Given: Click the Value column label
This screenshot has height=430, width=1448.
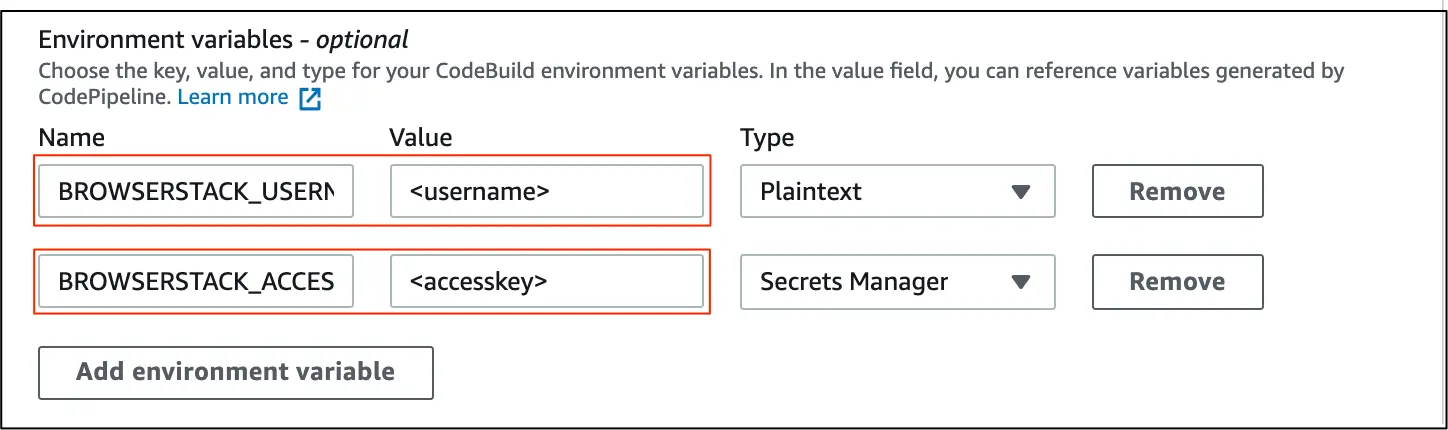Looking at the screenshot, I should [421, 138].
